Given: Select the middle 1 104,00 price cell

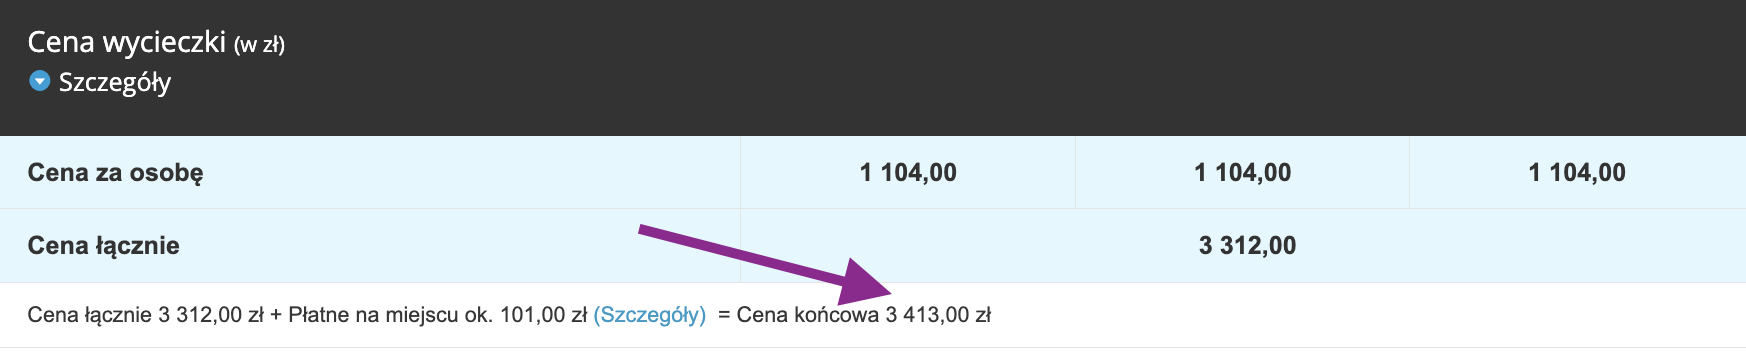Looking at the screenshot, I should [x=1242, y=173].
